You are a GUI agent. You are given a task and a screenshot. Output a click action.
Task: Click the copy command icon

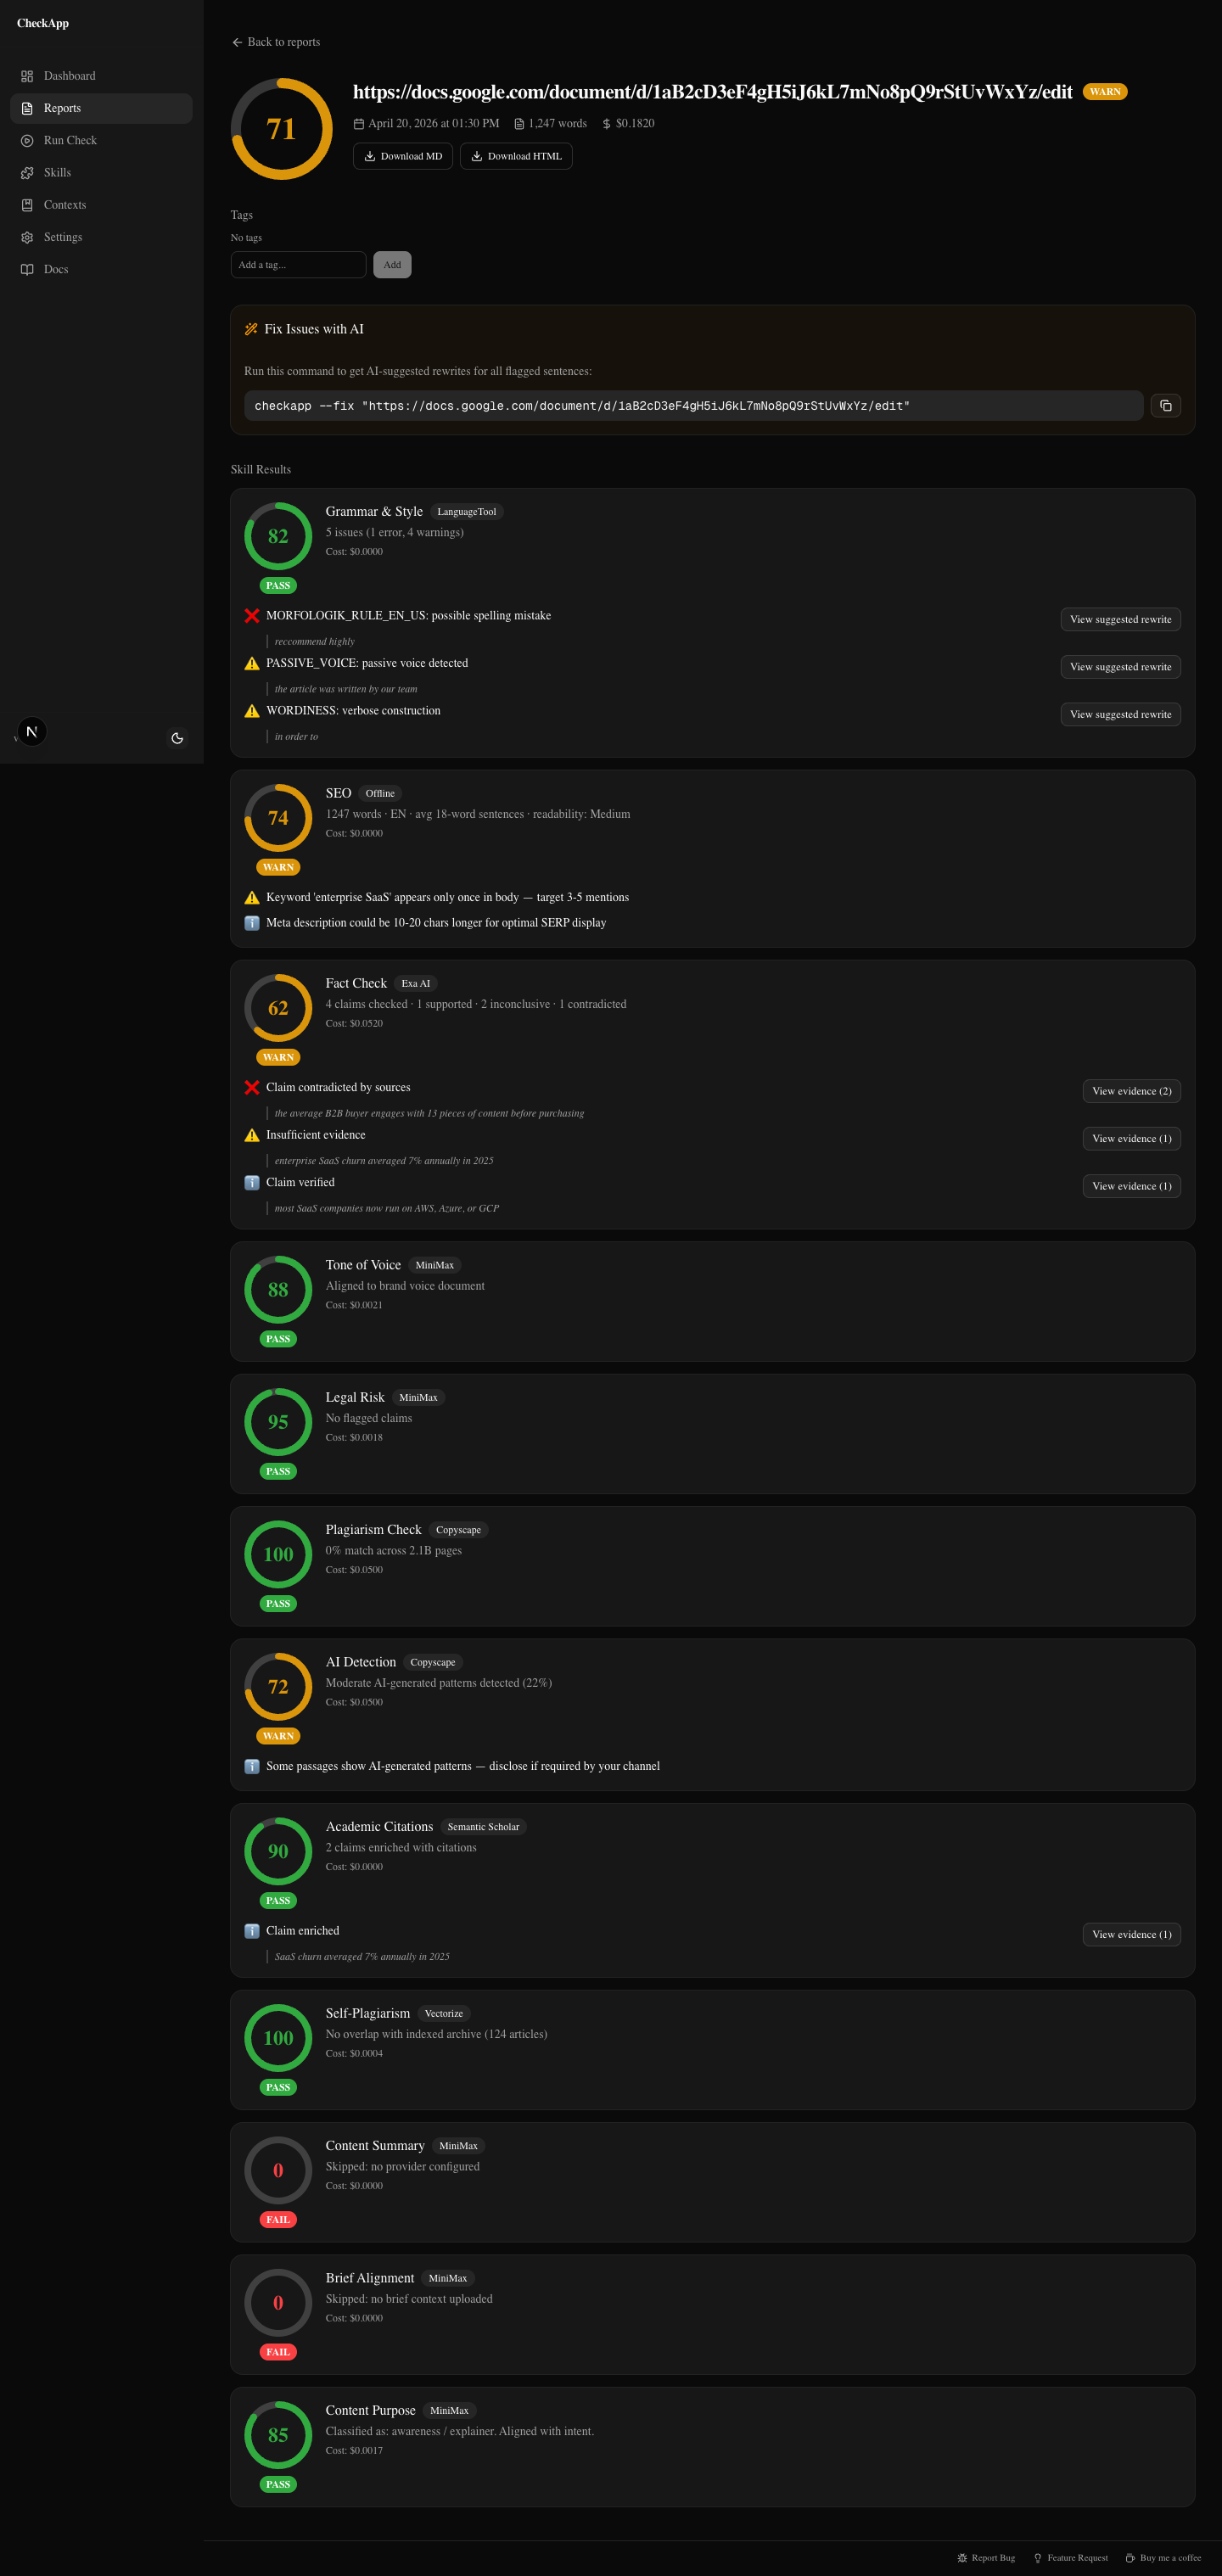[1165, 406]
